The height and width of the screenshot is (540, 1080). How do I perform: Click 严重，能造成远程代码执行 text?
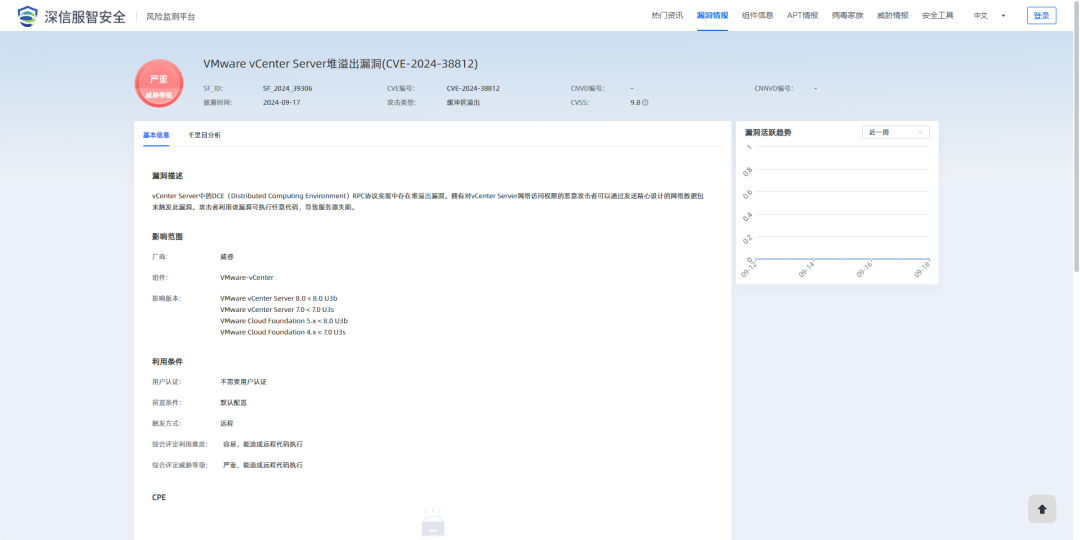pyautogui.click(x=262, y=466)
